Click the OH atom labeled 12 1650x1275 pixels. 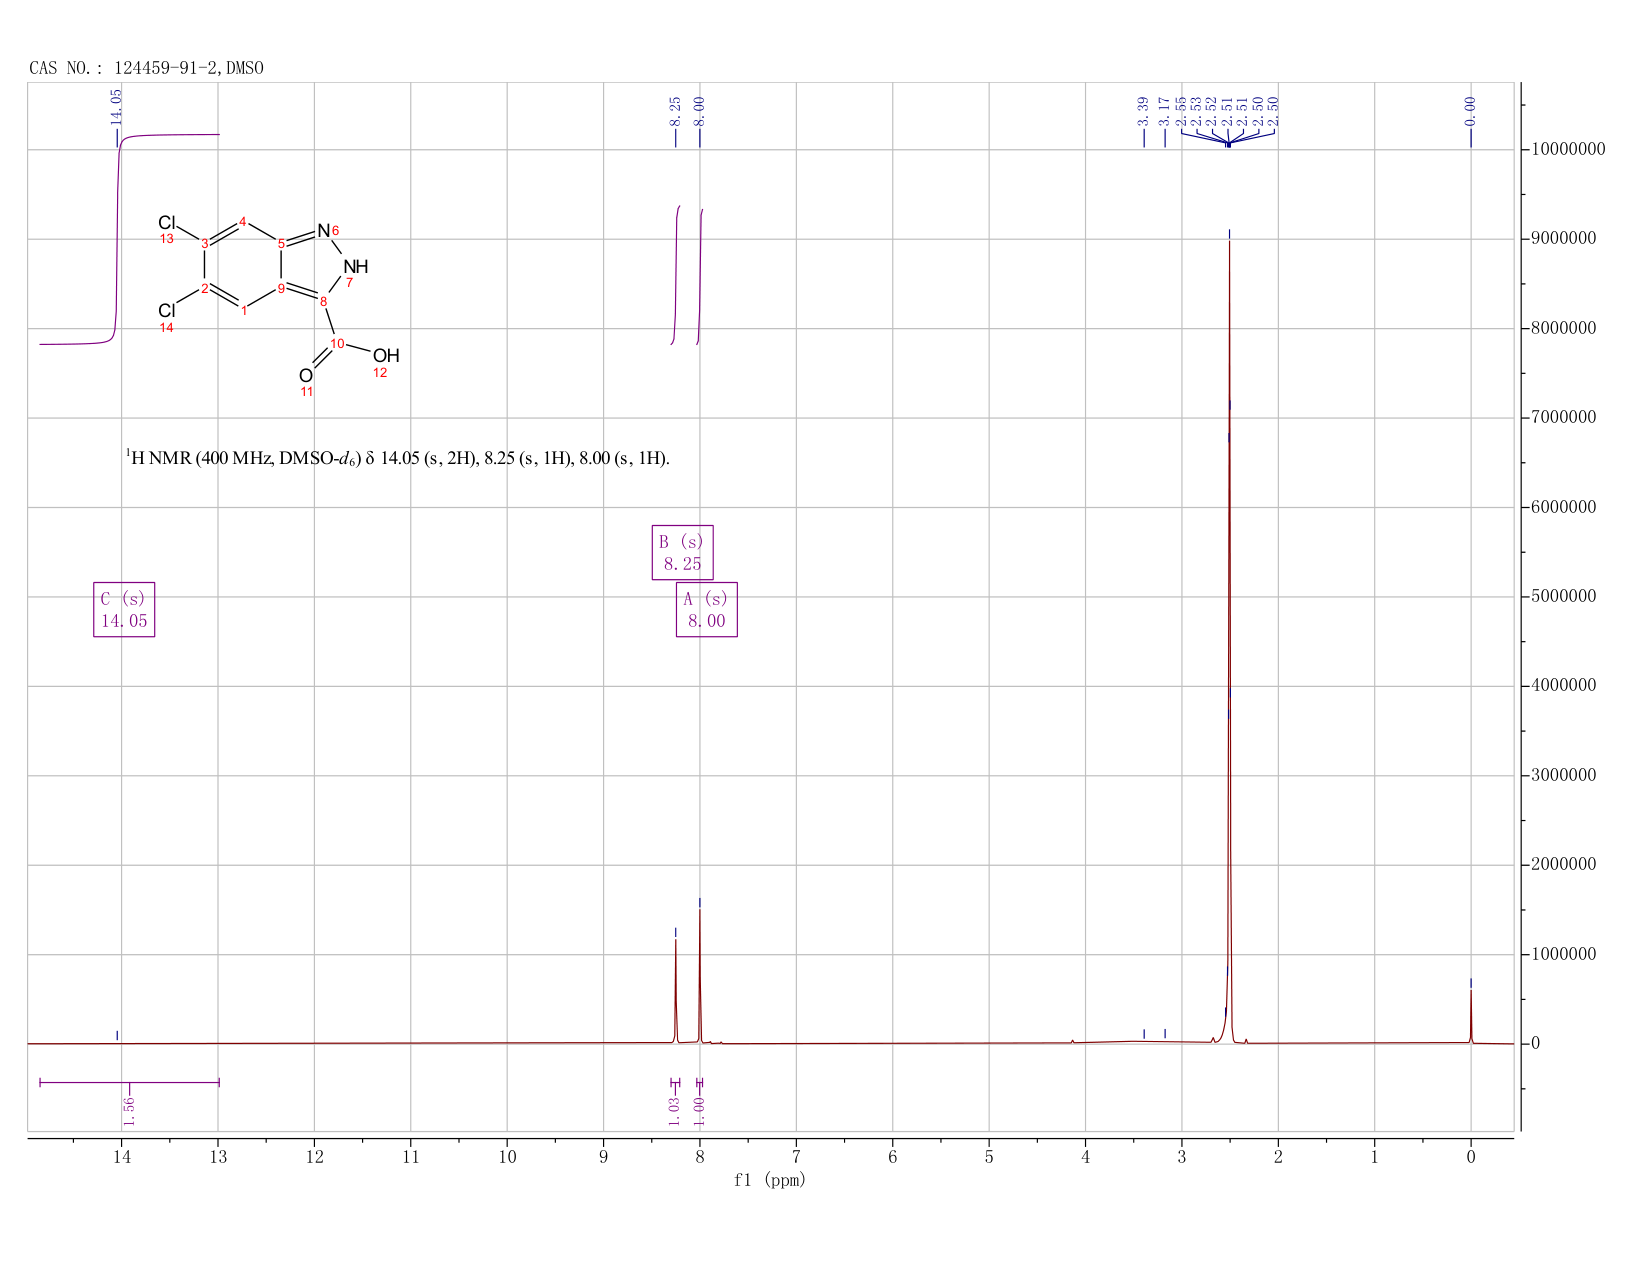pos(386,355)
